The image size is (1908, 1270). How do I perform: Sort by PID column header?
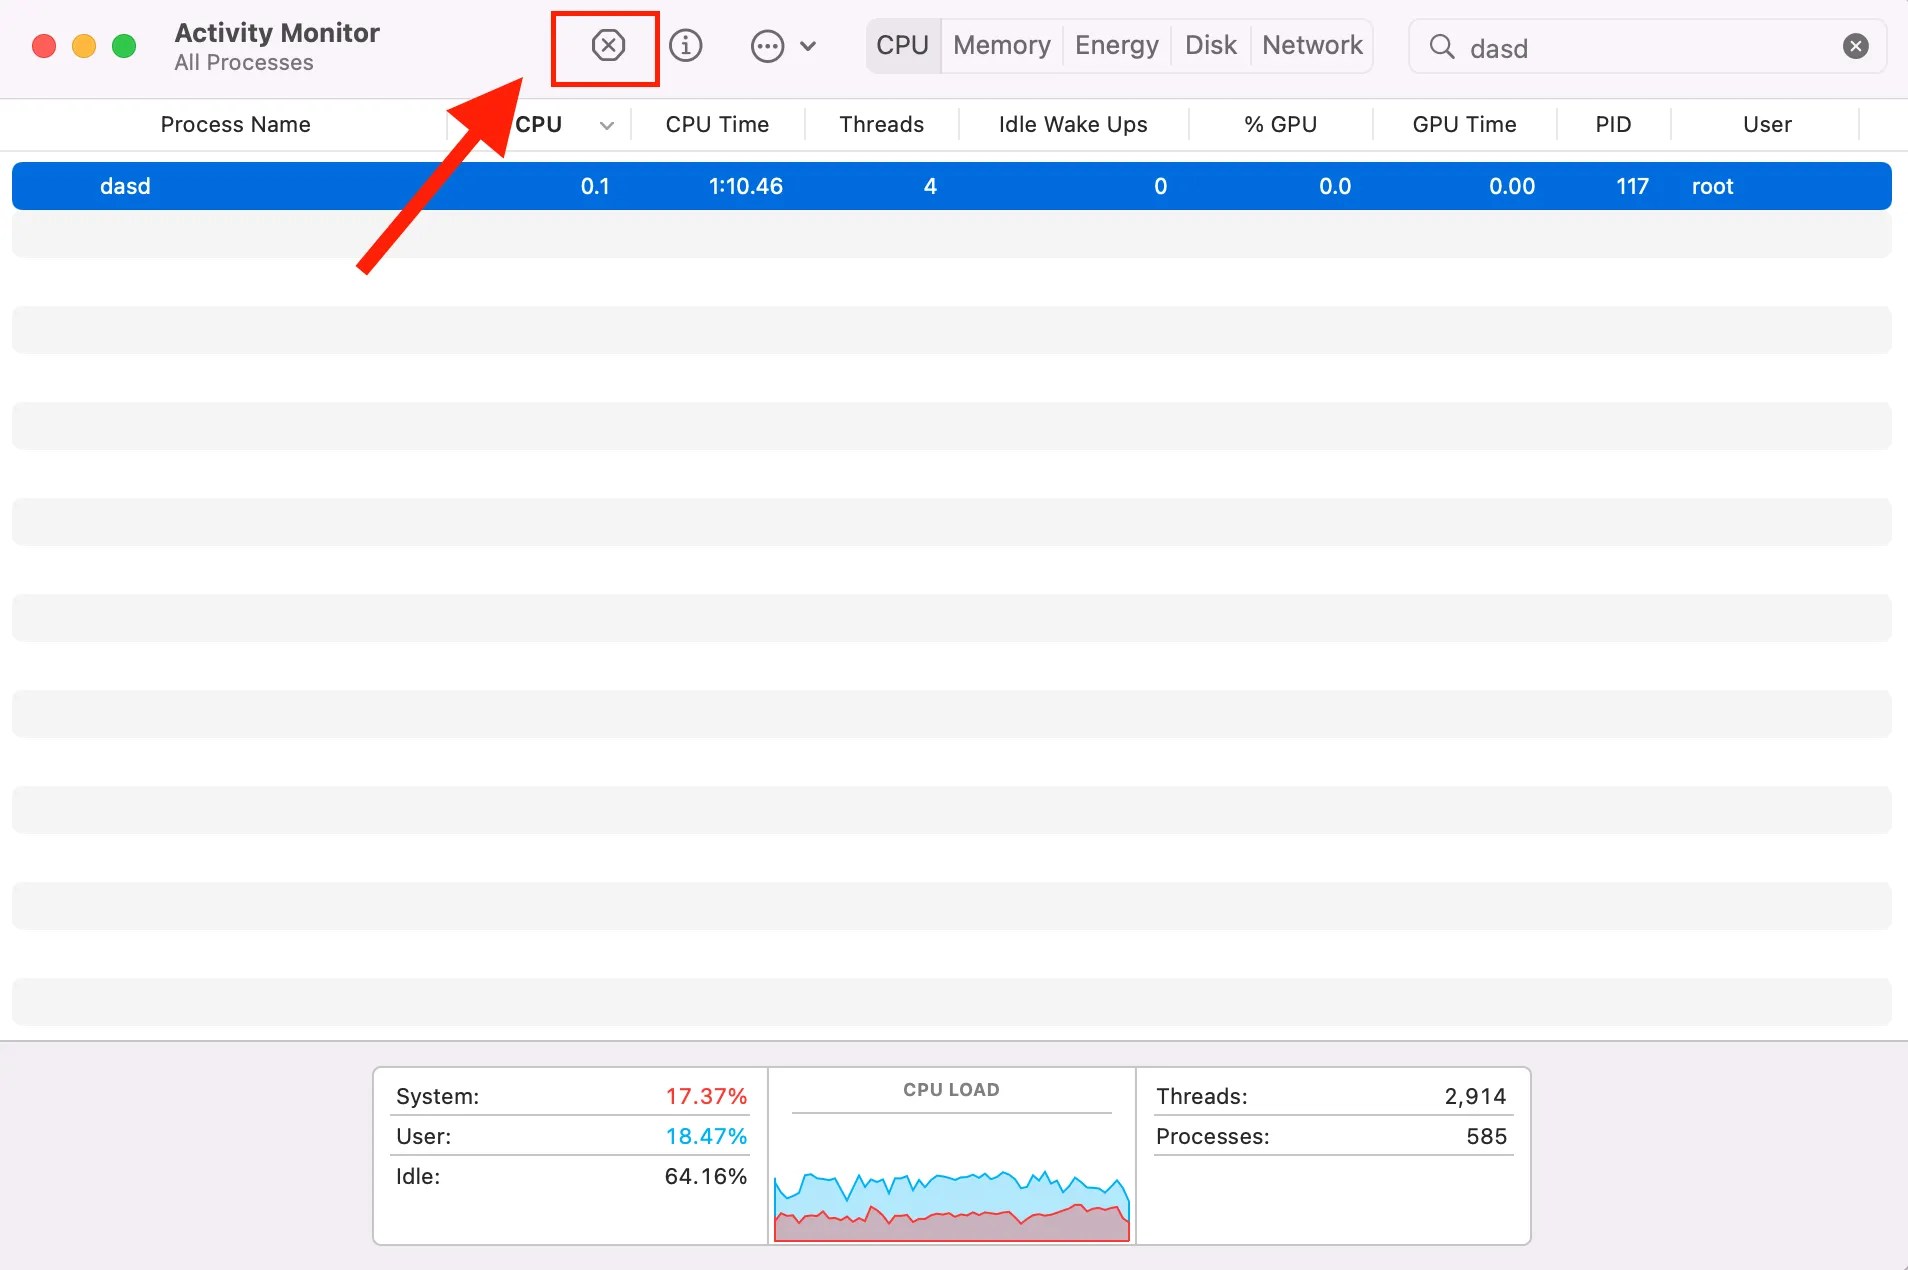click(1614, 125)
